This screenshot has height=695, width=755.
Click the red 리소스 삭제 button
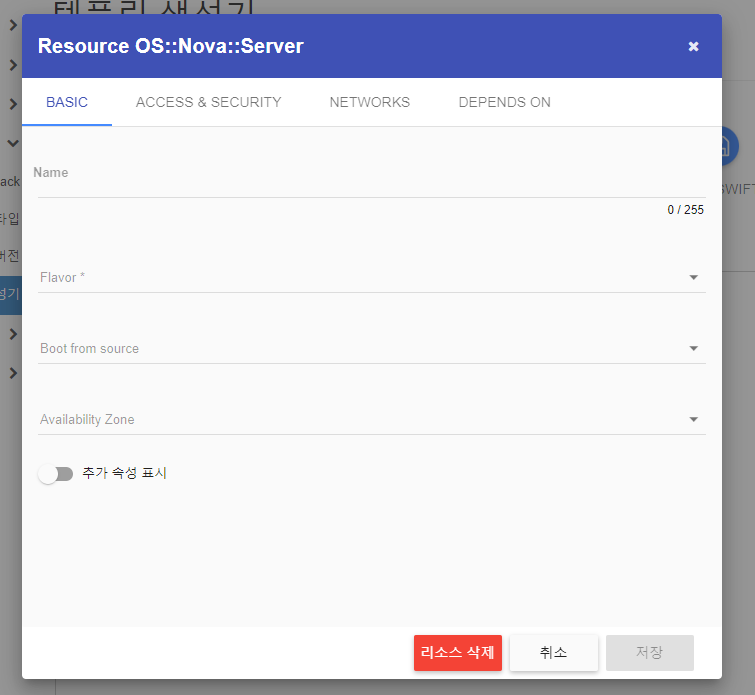point(457,653)
